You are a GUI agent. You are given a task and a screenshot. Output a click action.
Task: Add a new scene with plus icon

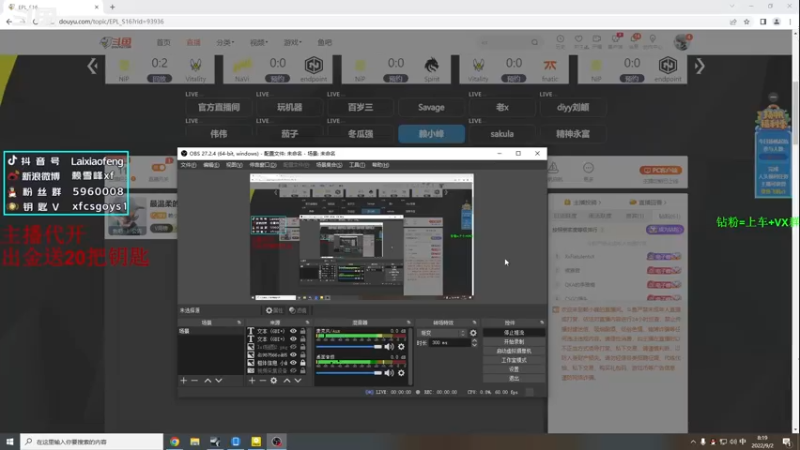tap(184, 381)
